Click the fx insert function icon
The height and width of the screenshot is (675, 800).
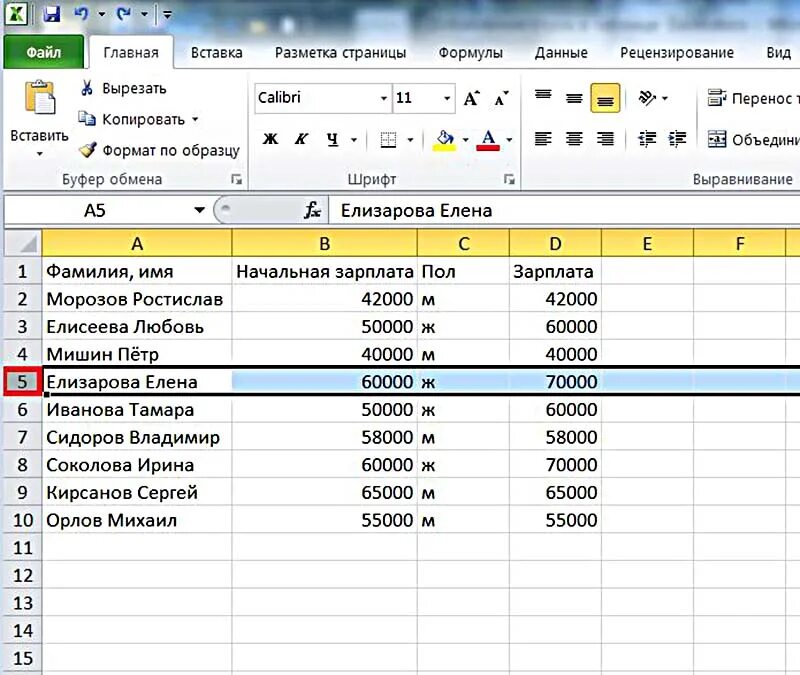click(x=312, y=210)
